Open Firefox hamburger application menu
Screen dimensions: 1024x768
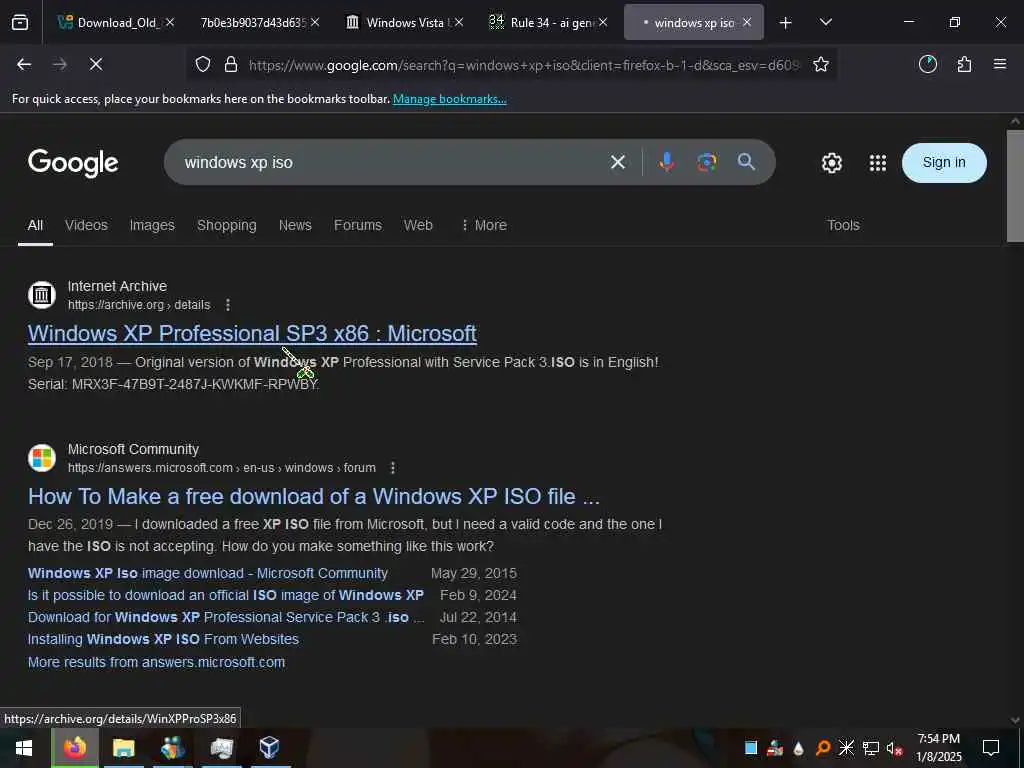pos(1000,64)
